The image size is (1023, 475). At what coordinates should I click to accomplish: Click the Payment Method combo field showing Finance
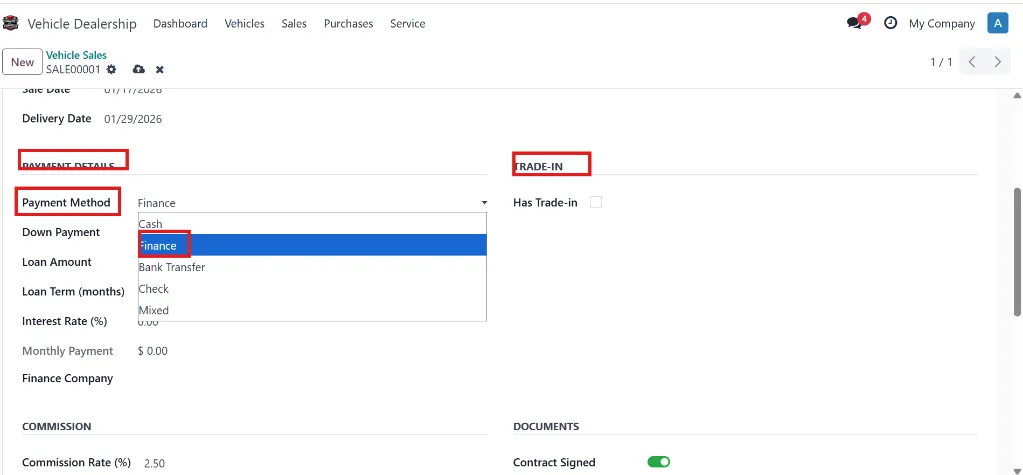312,203
